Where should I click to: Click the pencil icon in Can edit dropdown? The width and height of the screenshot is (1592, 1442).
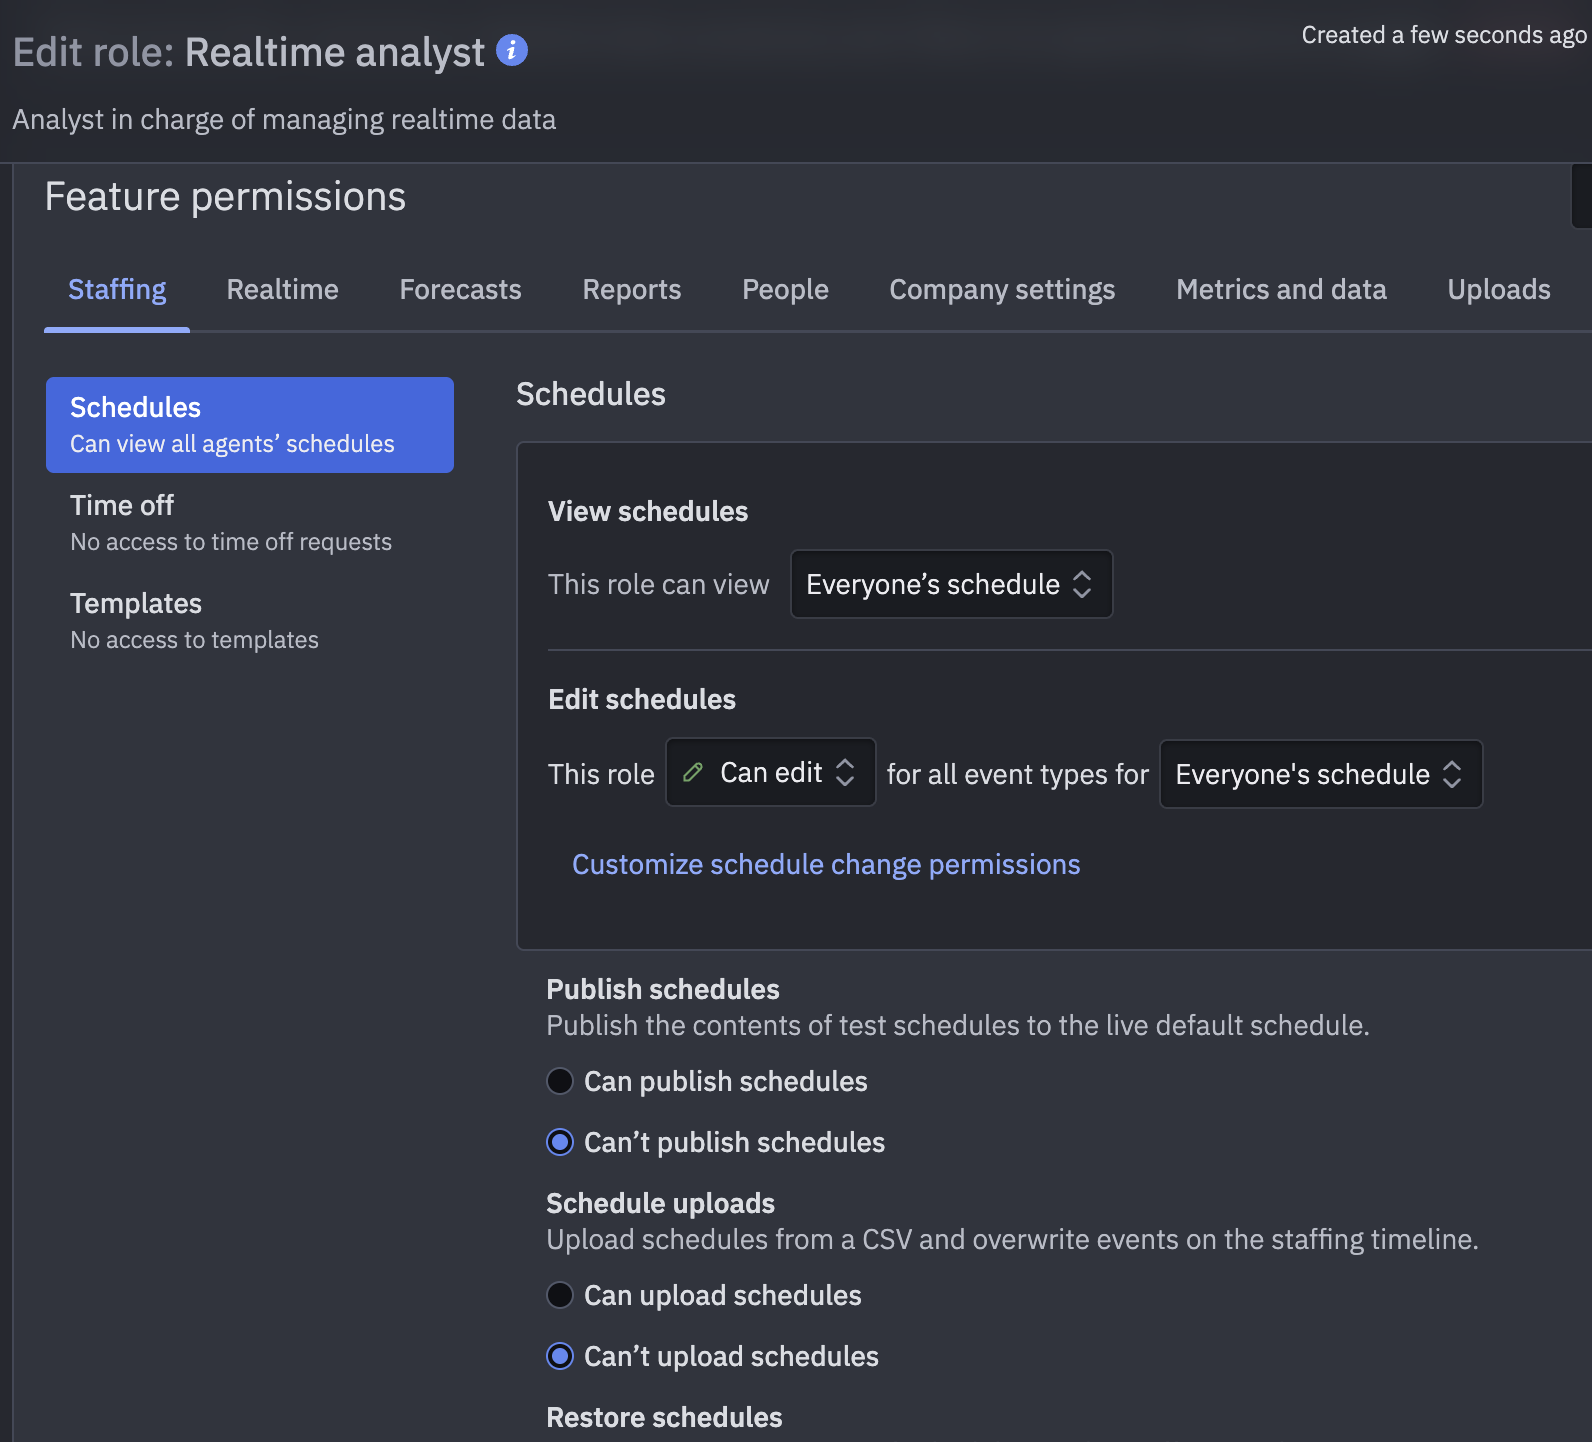[693, 772]
